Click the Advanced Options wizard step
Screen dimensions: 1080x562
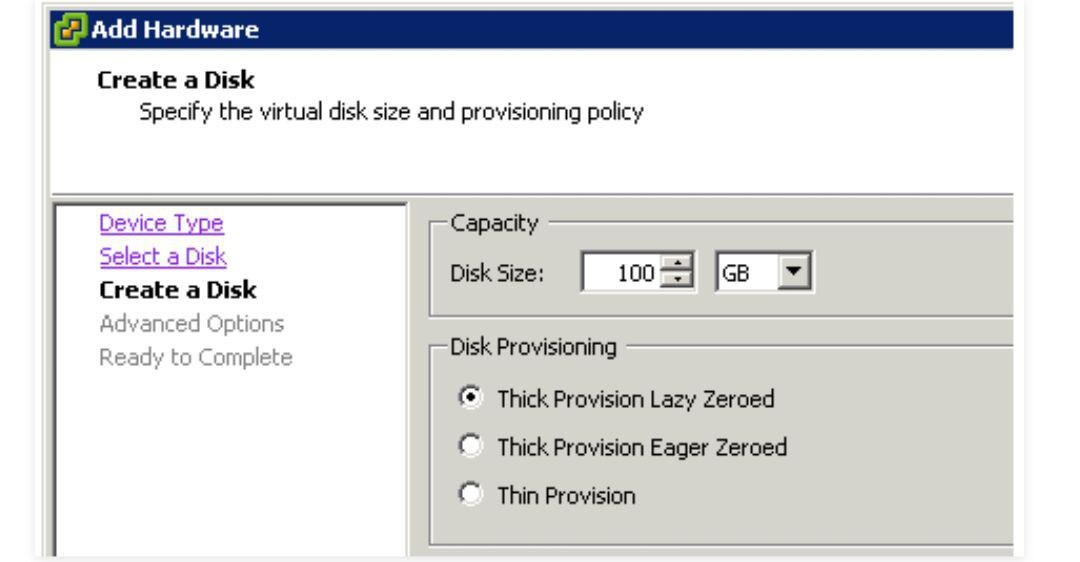[191, 324]
